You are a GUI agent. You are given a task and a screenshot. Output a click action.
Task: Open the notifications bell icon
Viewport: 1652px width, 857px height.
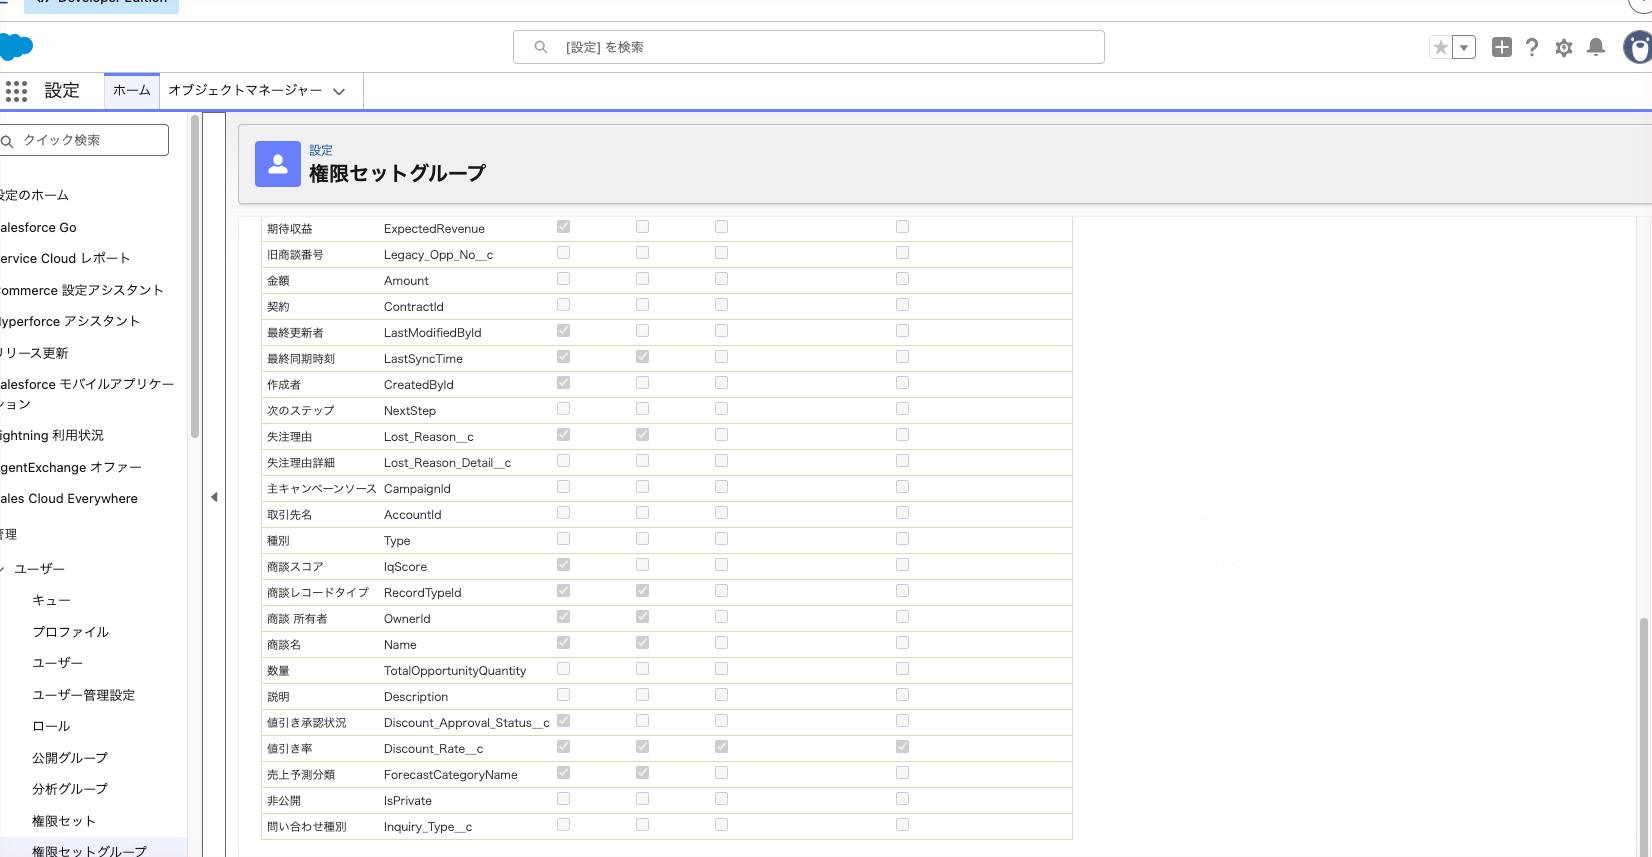[1596, 47]
